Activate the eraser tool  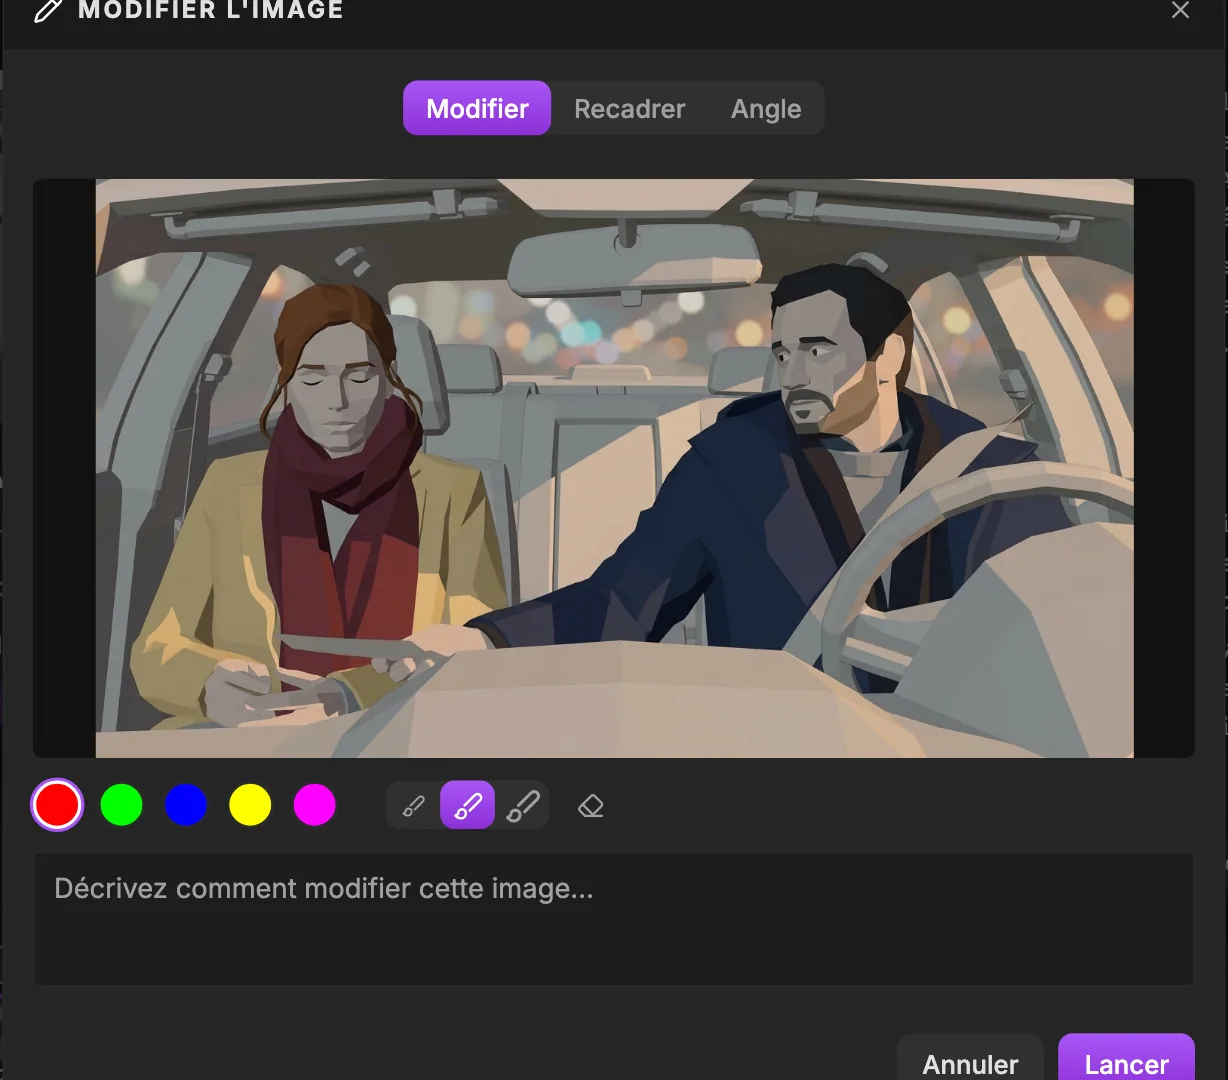591,806
